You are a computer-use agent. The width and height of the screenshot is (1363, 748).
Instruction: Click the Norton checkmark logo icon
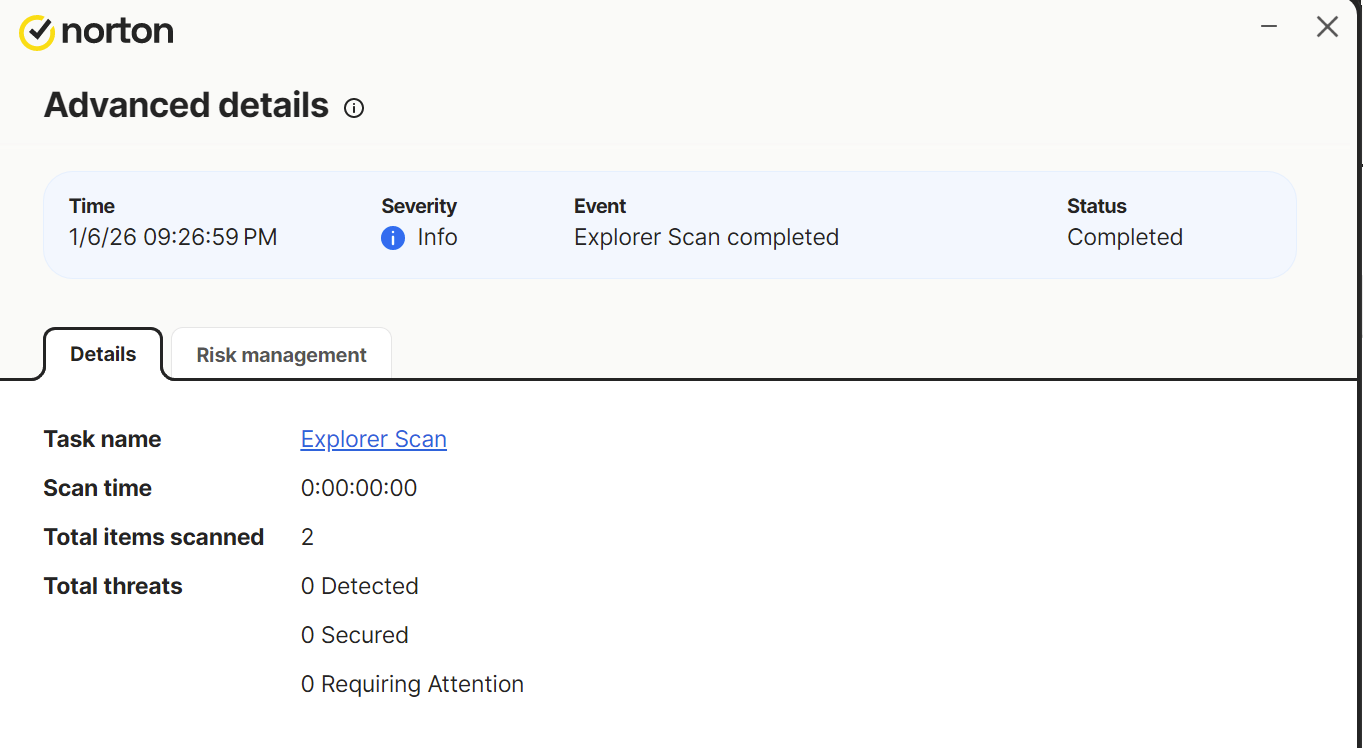(x=37, y=32)
